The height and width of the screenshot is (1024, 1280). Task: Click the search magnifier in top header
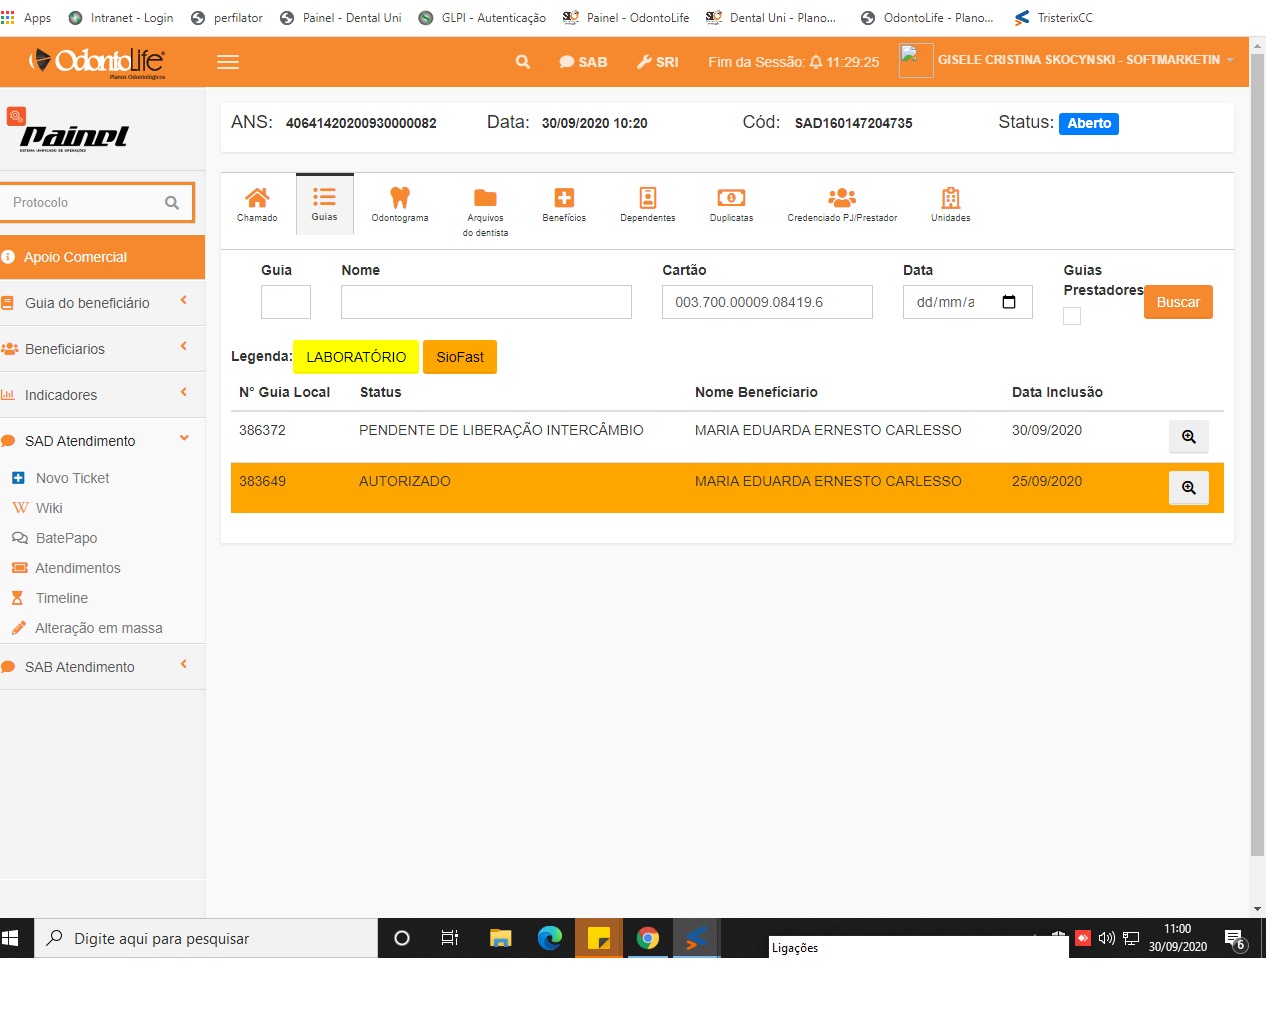tap(522, 62)
